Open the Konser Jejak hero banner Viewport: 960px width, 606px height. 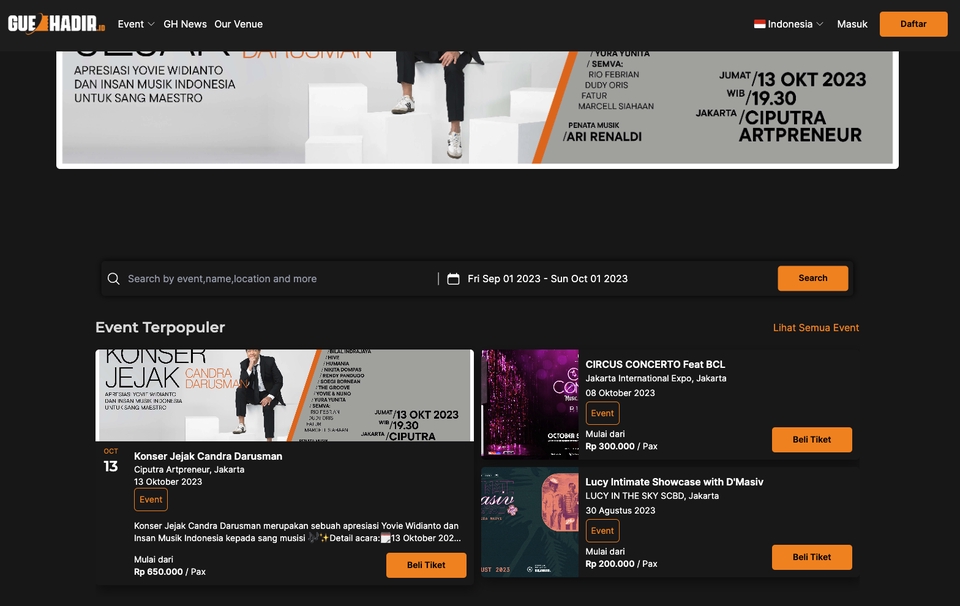(x=478, y=108)
